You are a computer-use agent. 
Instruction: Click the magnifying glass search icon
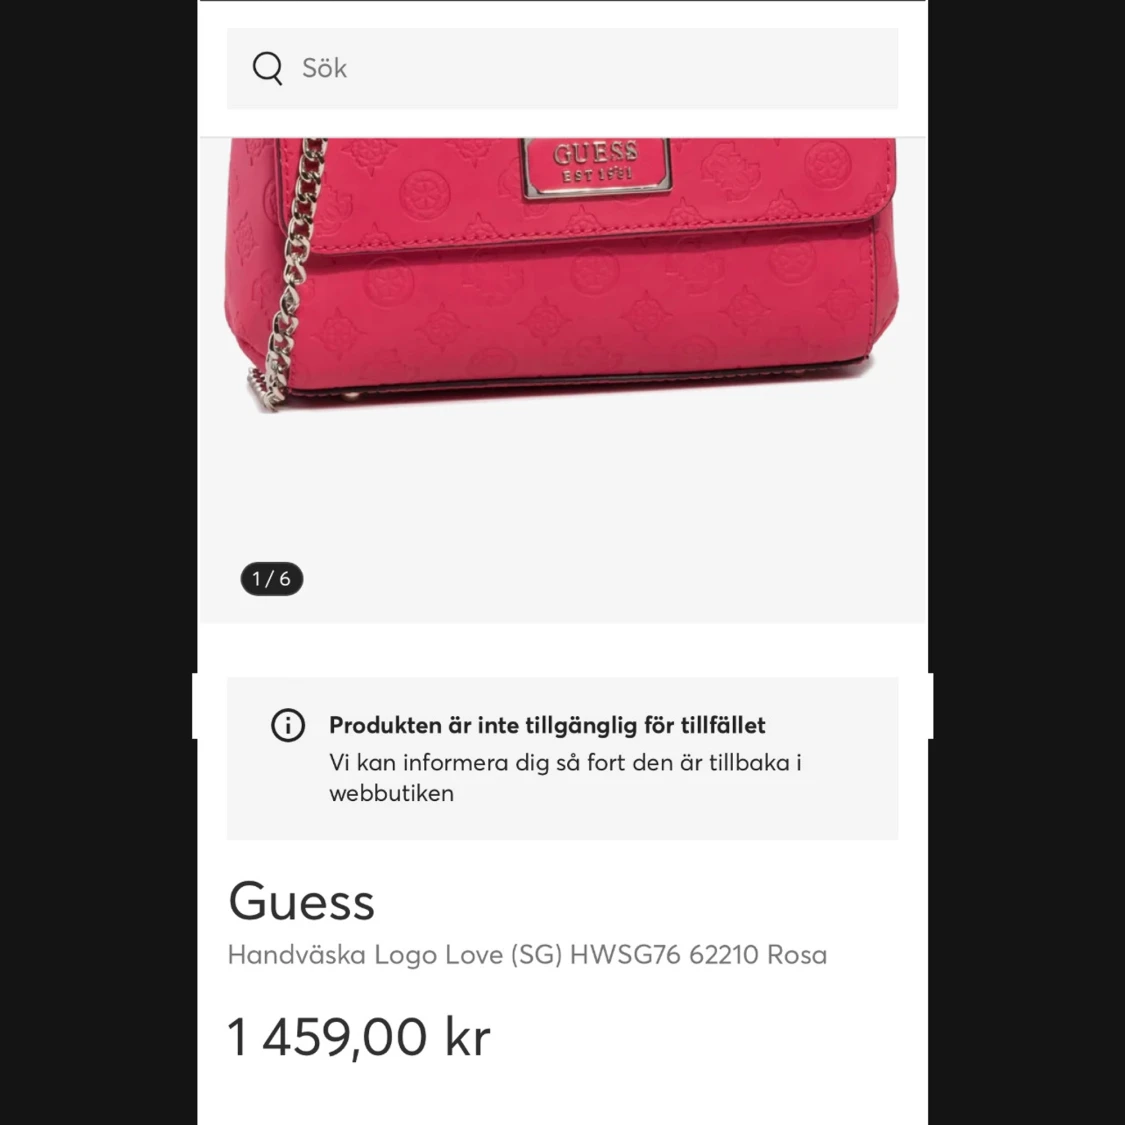pos(268,68)
